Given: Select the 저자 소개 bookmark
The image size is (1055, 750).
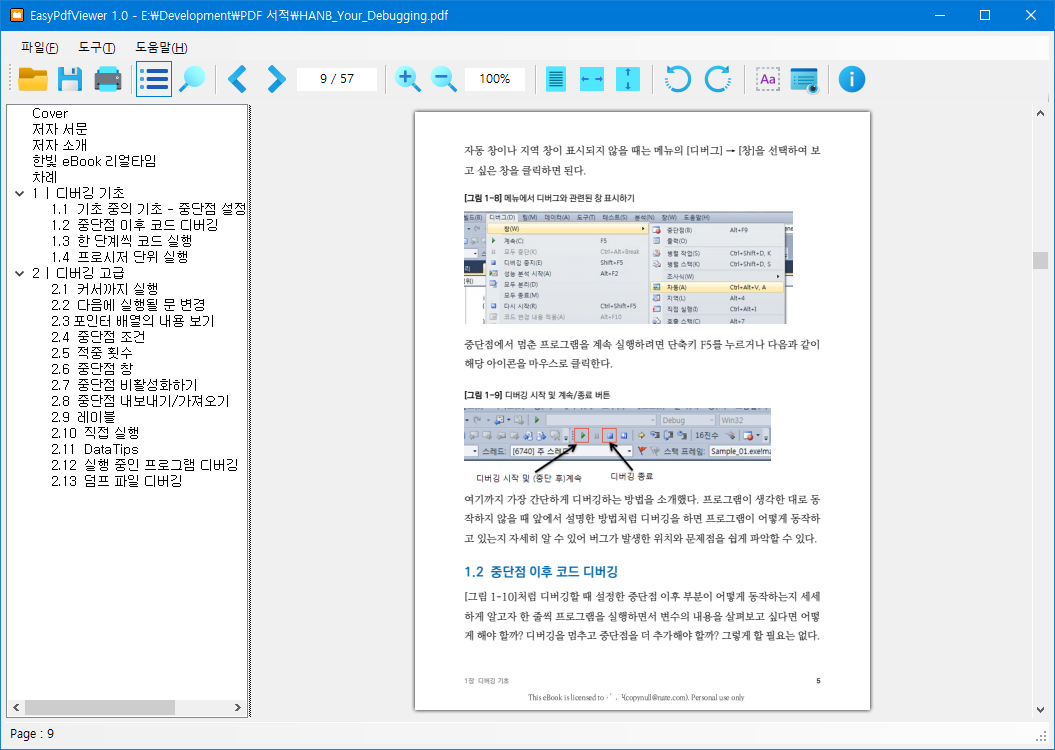Looking at the screenshot, I should coord(60,145).
